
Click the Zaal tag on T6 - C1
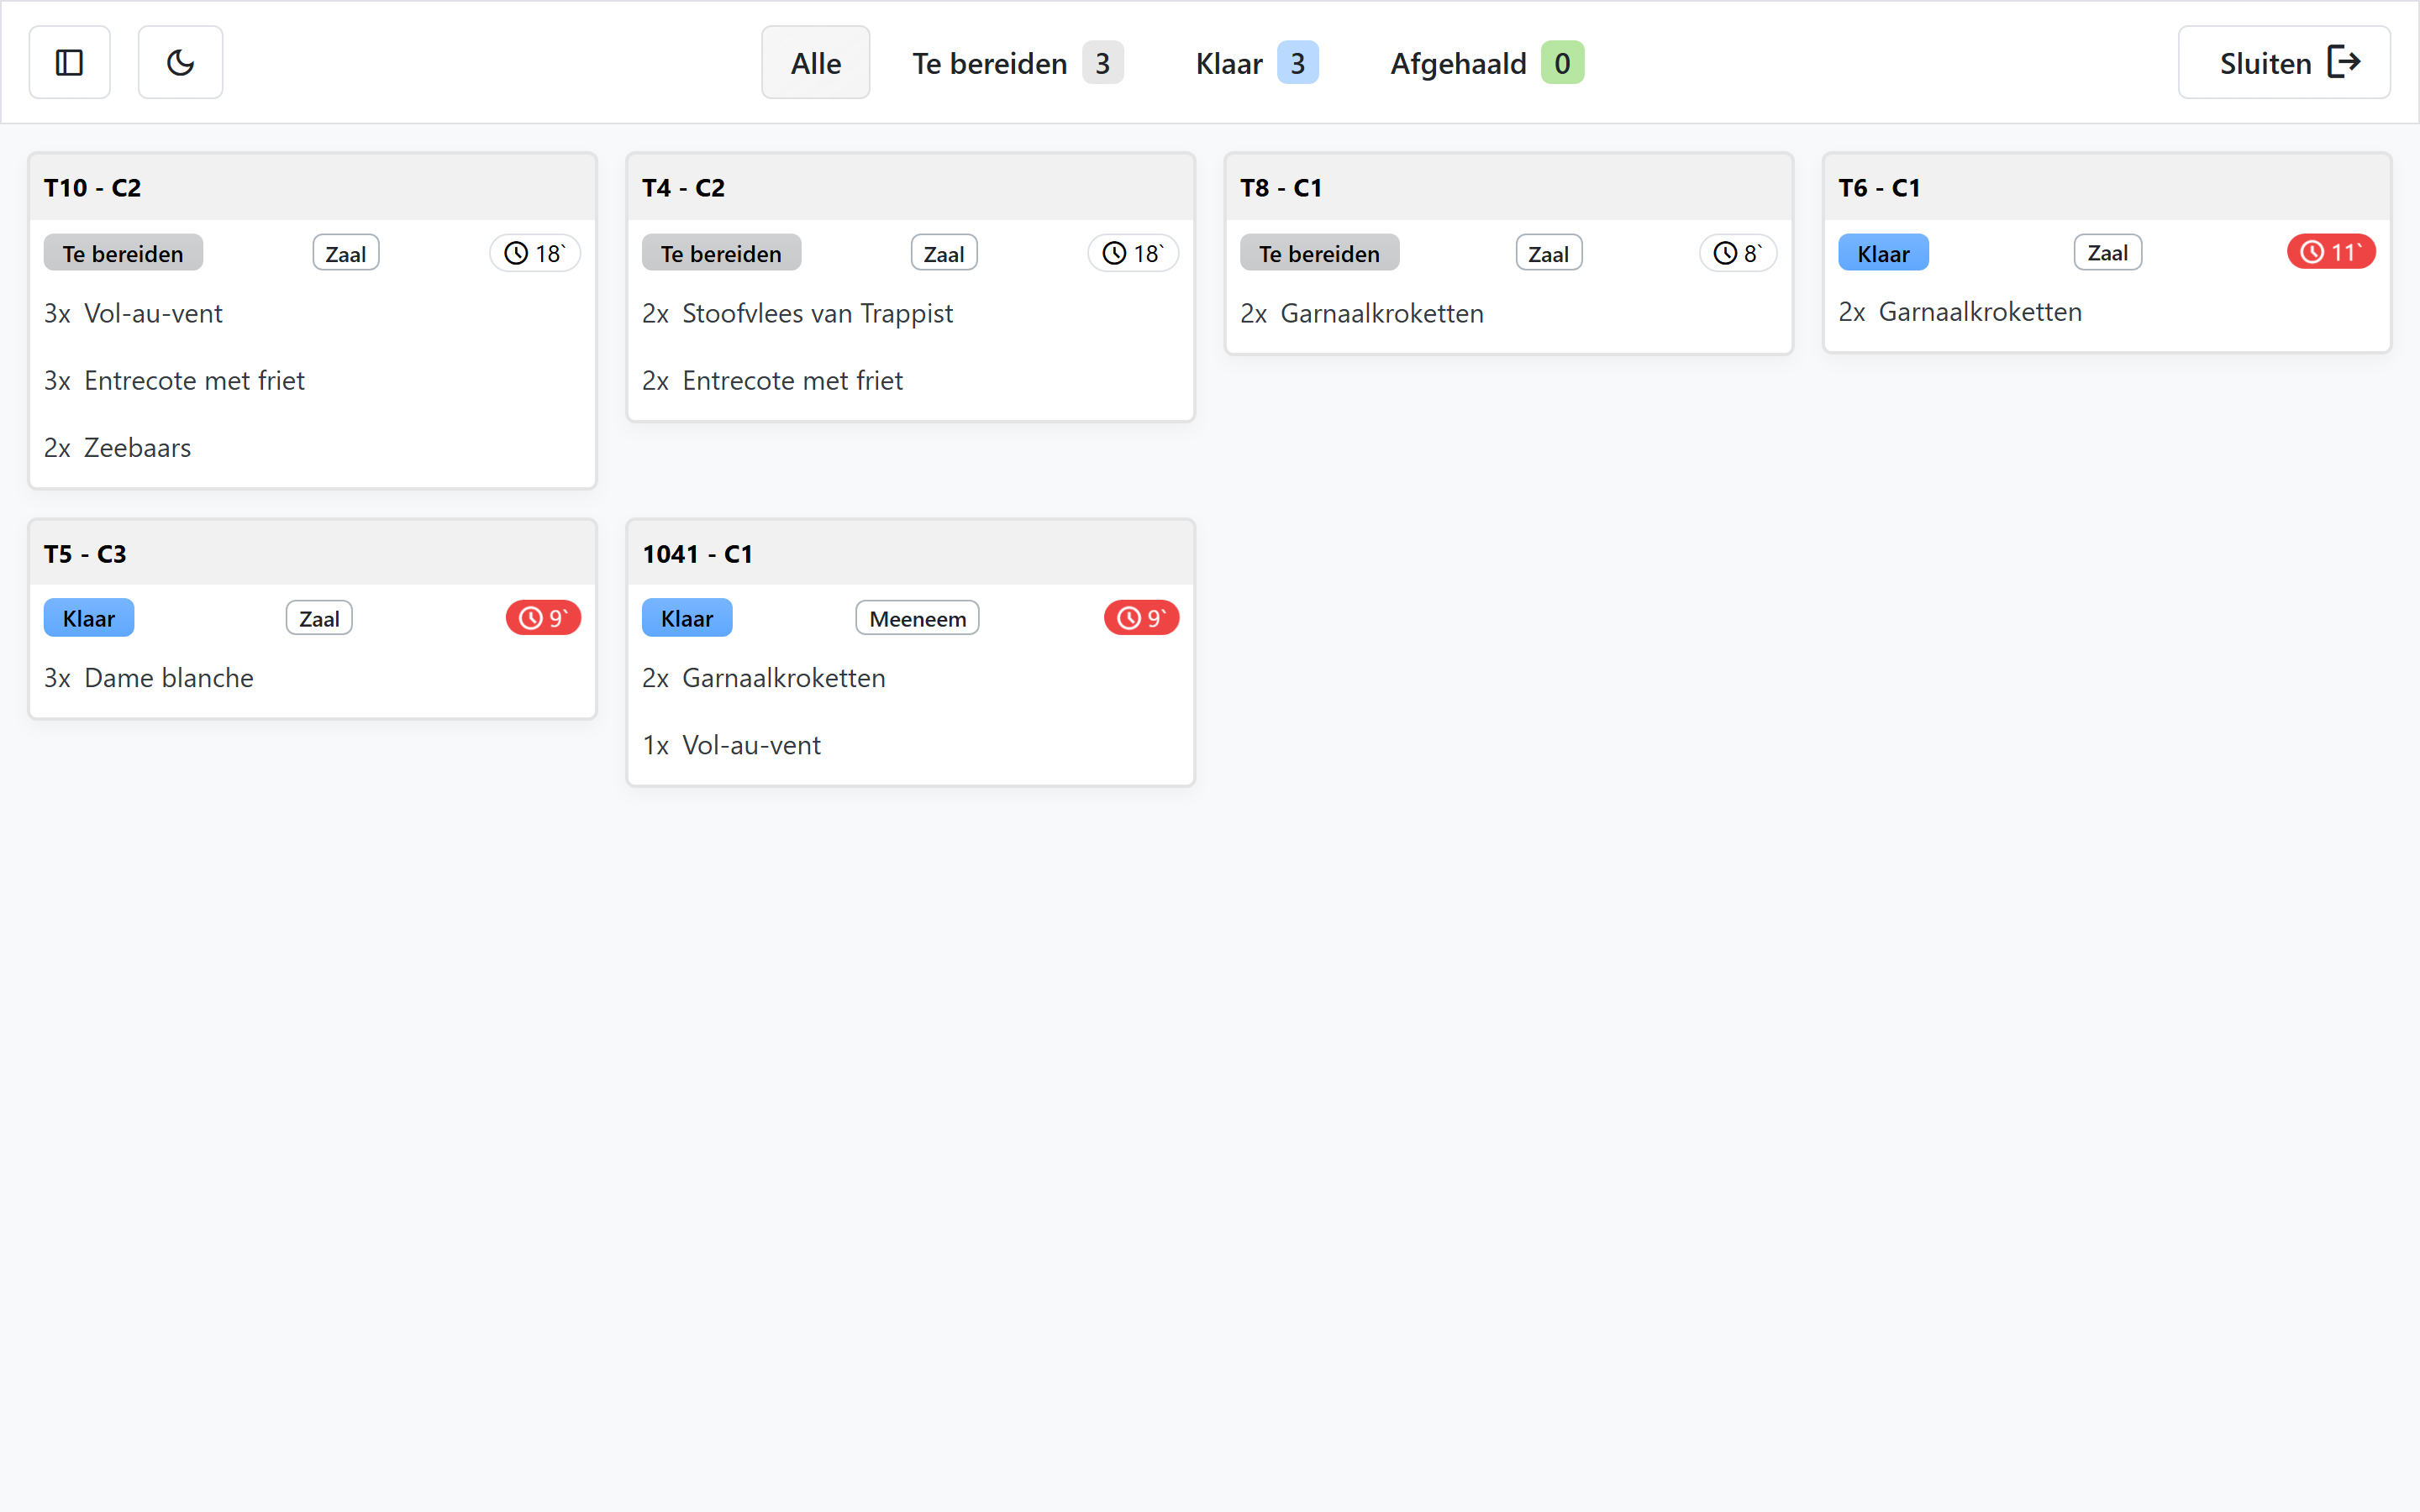click(x=2108, y=252)
